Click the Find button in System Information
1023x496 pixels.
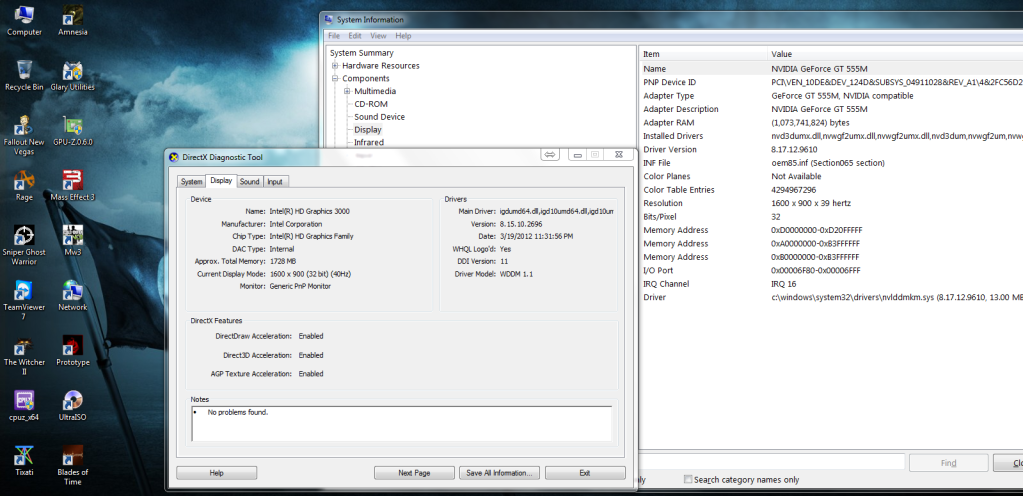click(949, 463)
